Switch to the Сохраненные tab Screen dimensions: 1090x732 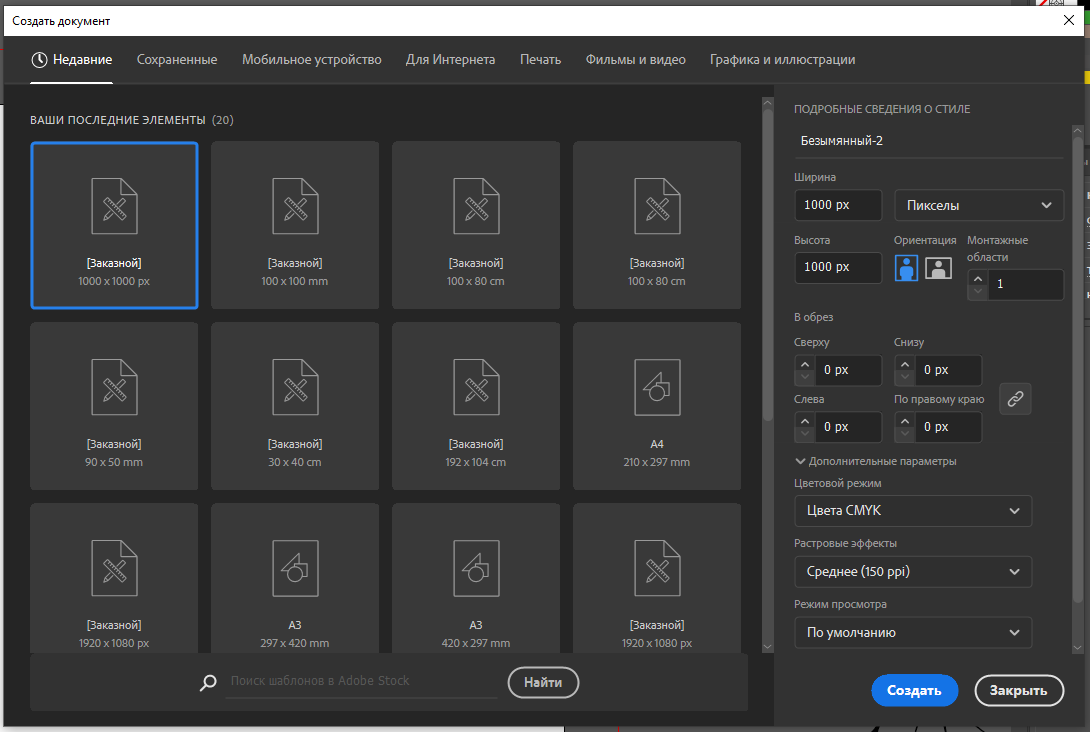177,60
